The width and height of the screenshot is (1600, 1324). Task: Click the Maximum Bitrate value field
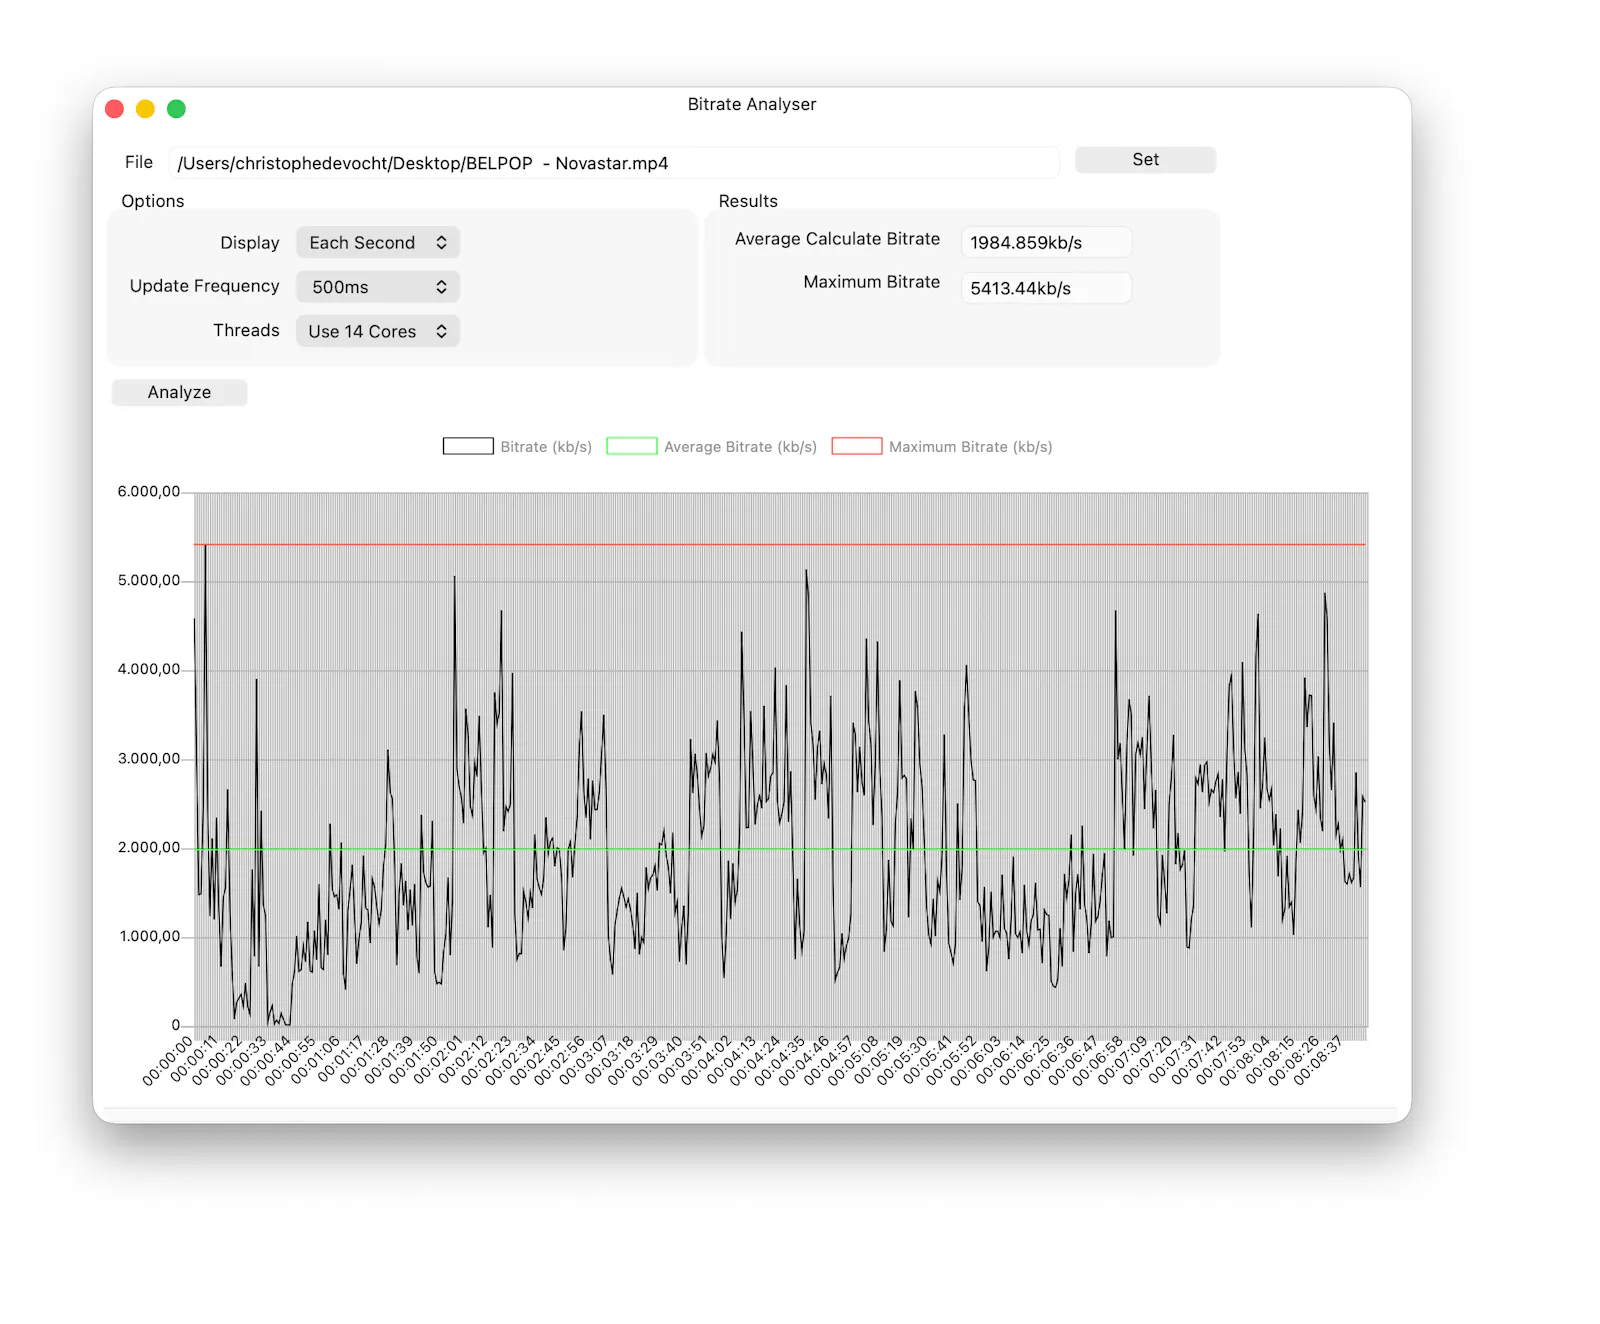[1046, 288]
